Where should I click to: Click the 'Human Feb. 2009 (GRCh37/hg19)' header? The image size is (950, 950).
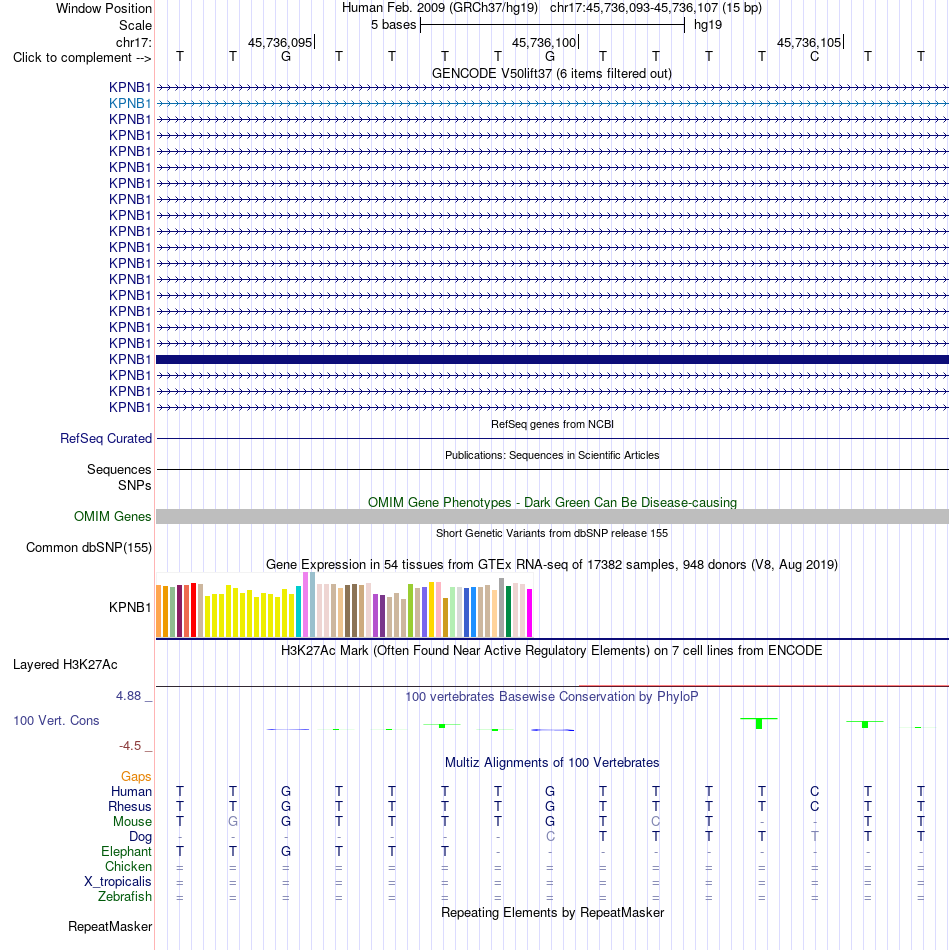click(440, 8)
